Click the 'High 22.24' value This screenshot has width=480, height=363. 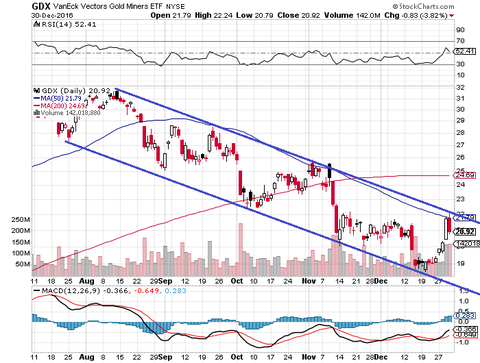click(213, 15)
